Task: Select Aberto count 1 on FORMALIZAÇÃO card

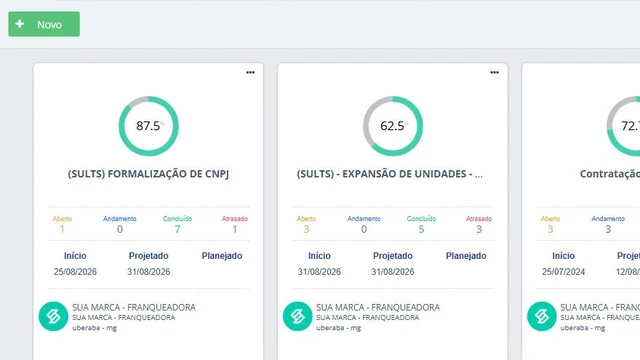Action: tap(62, 229)
